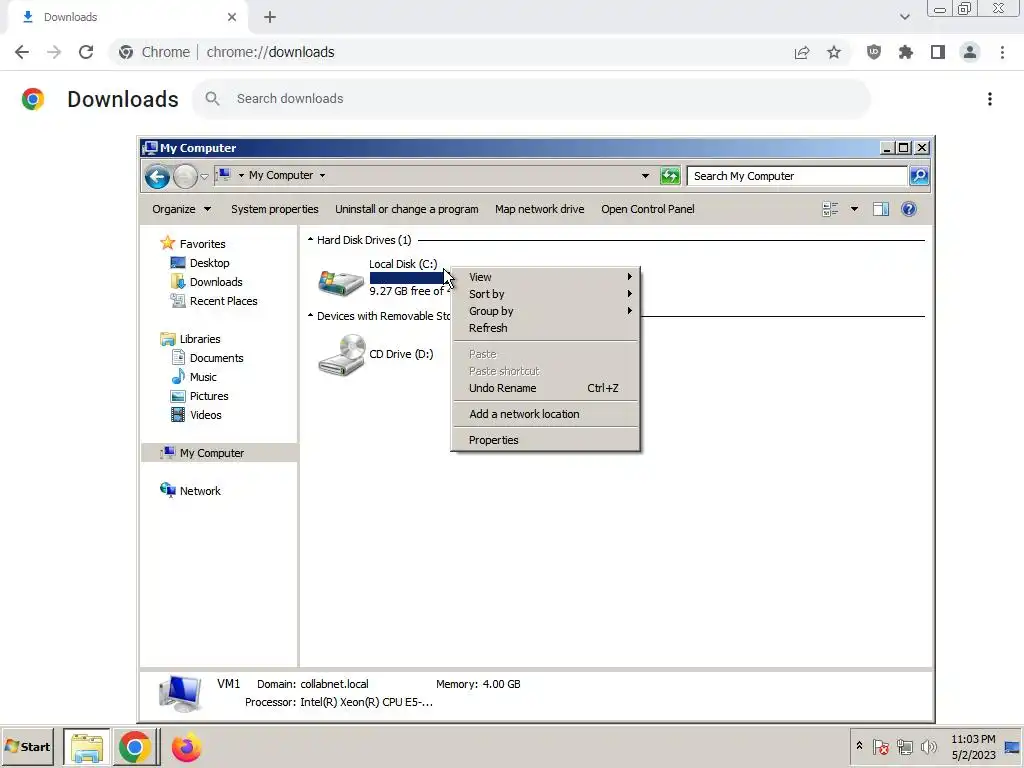Screen dimensions: 1024x768
Task: Change view with view icon
Action: [x=831, y=209]
